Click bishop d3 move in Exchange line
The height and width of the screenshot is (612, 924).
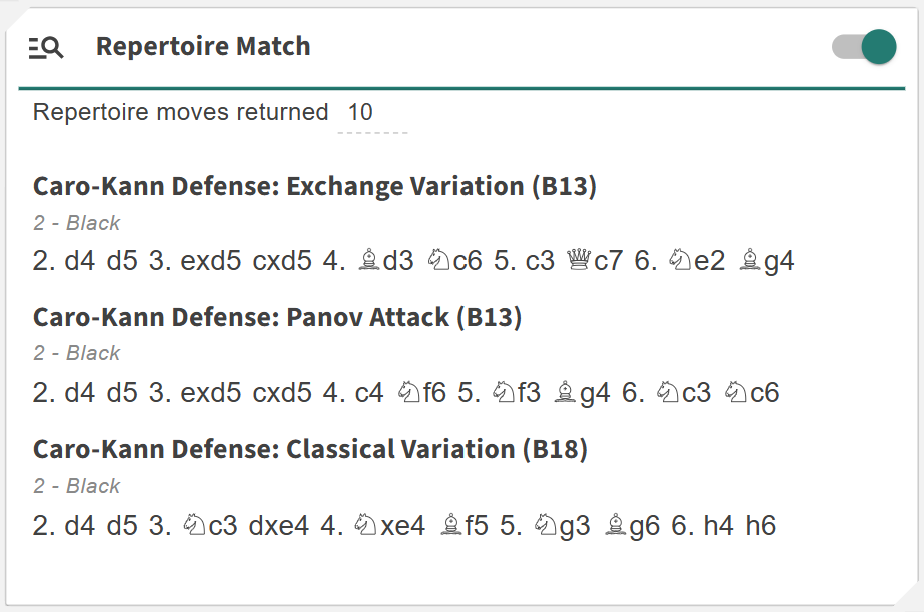coord(384,262)
